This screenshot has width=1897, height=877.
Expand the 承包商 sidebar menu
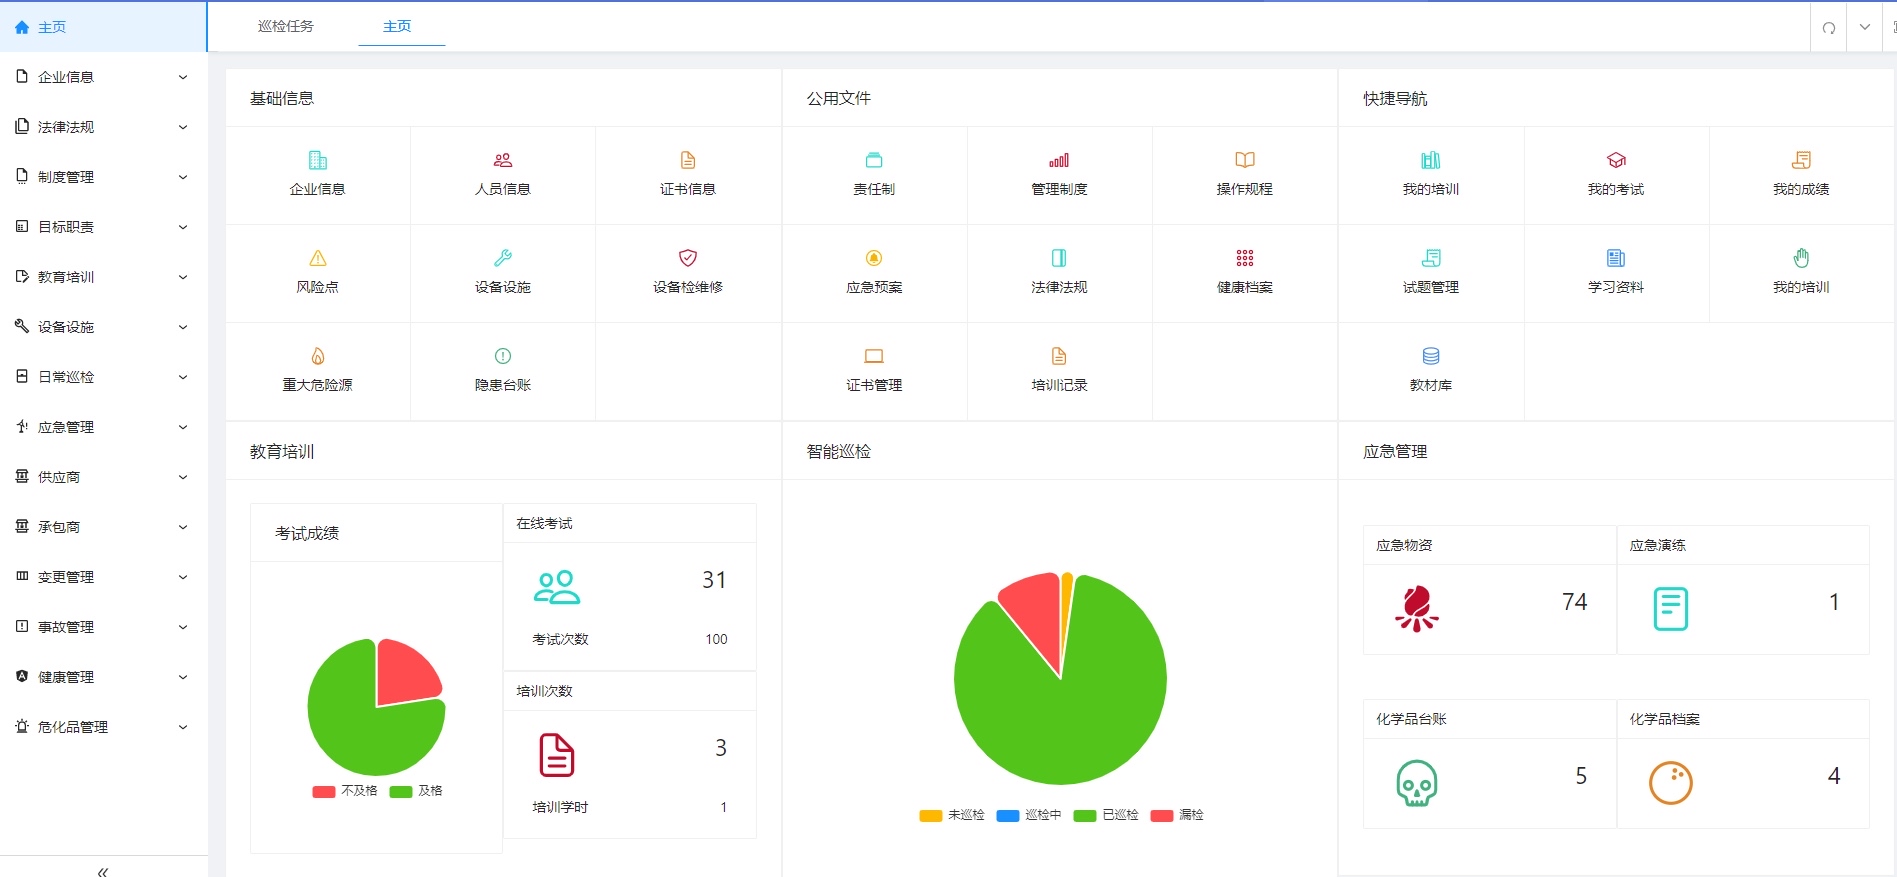(104, 527)
